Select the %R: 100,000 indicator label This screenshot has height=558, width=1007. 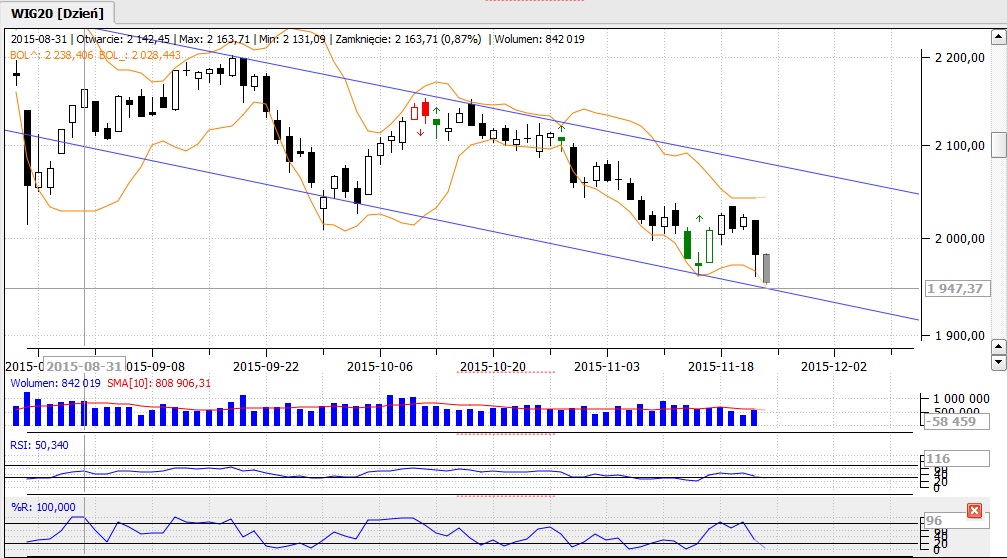point(43,507)
